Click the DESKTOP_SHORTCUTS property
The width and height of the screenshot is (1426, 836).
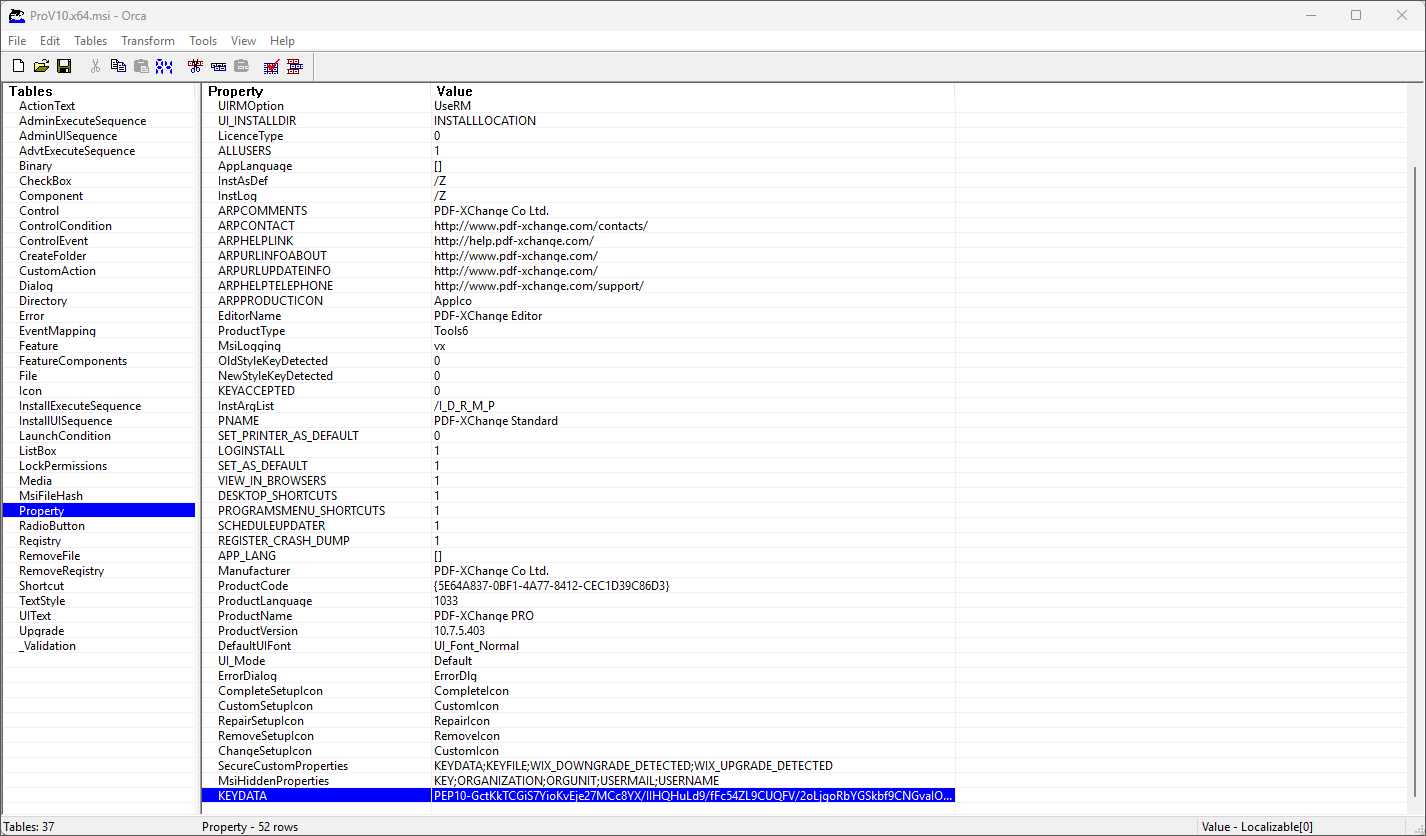pos(277,496)
